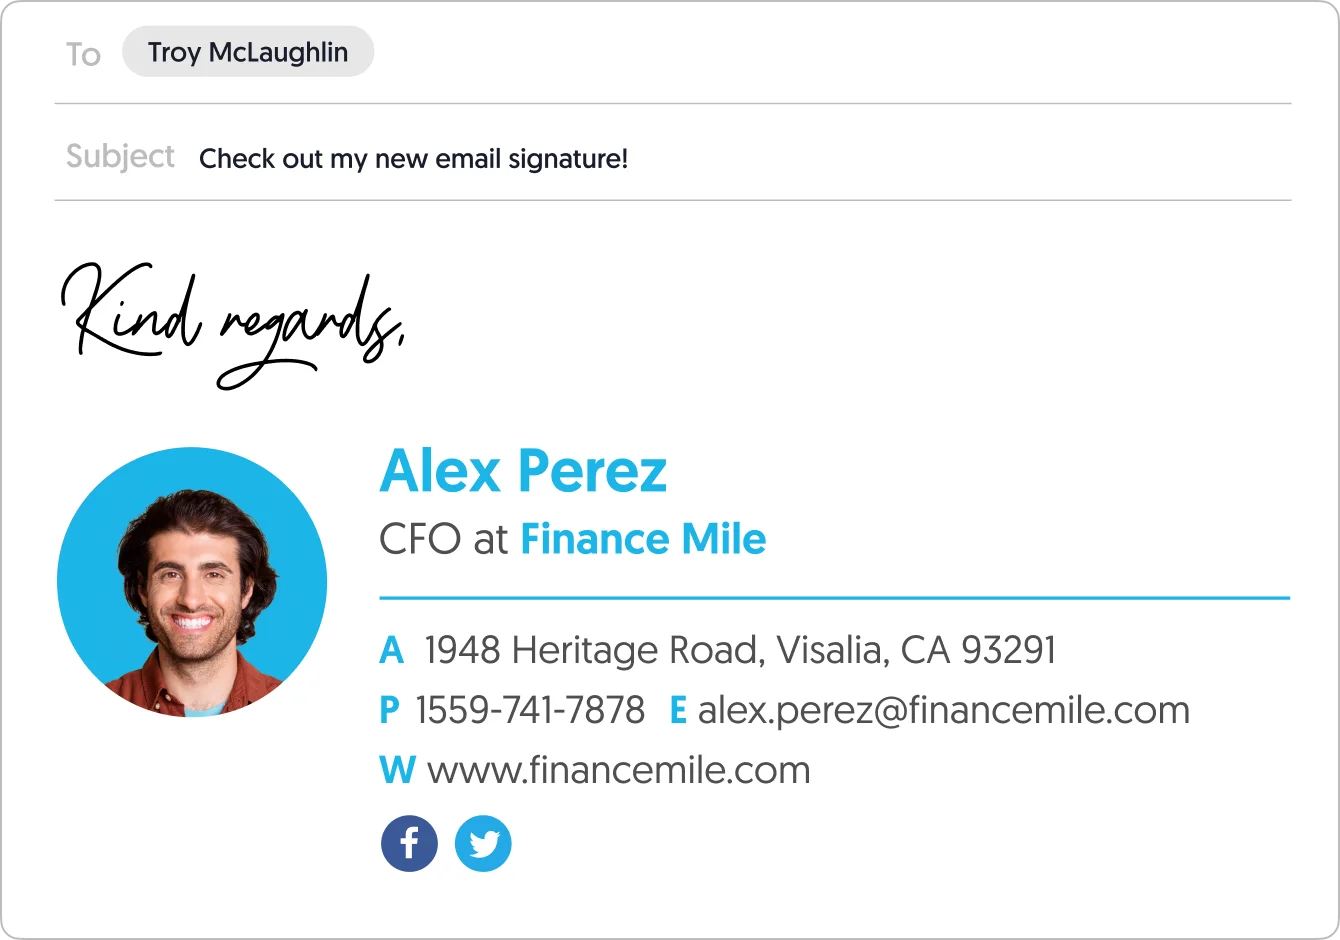This screenshot has width=1340, height=940.
Task: Click the blue "E" email marker
Action: coord(678,711)
